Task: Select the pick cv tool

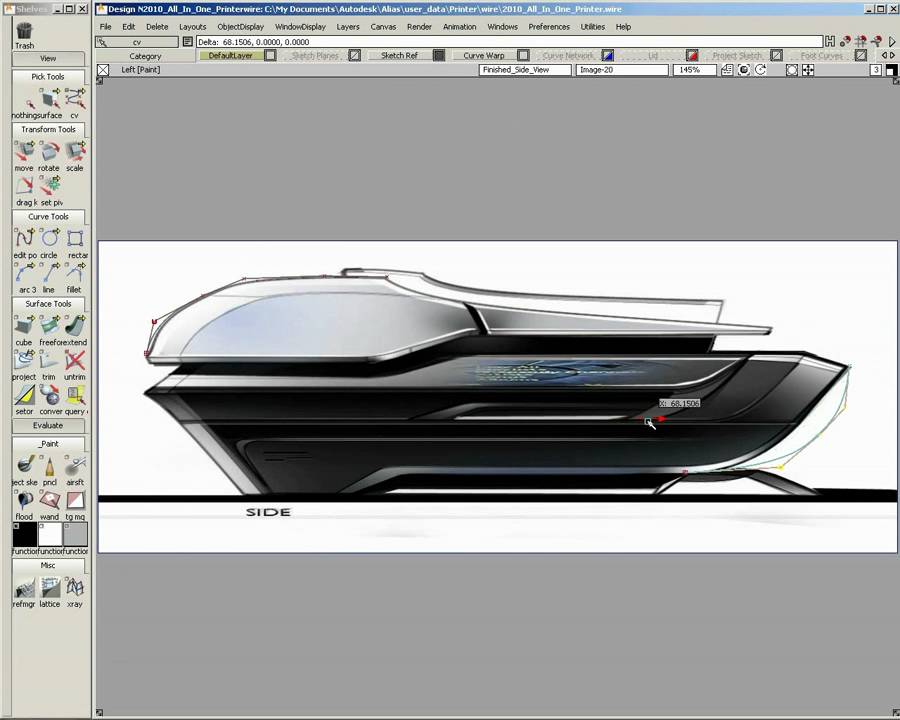Action: pyautogui.click(x=75, y=98)
